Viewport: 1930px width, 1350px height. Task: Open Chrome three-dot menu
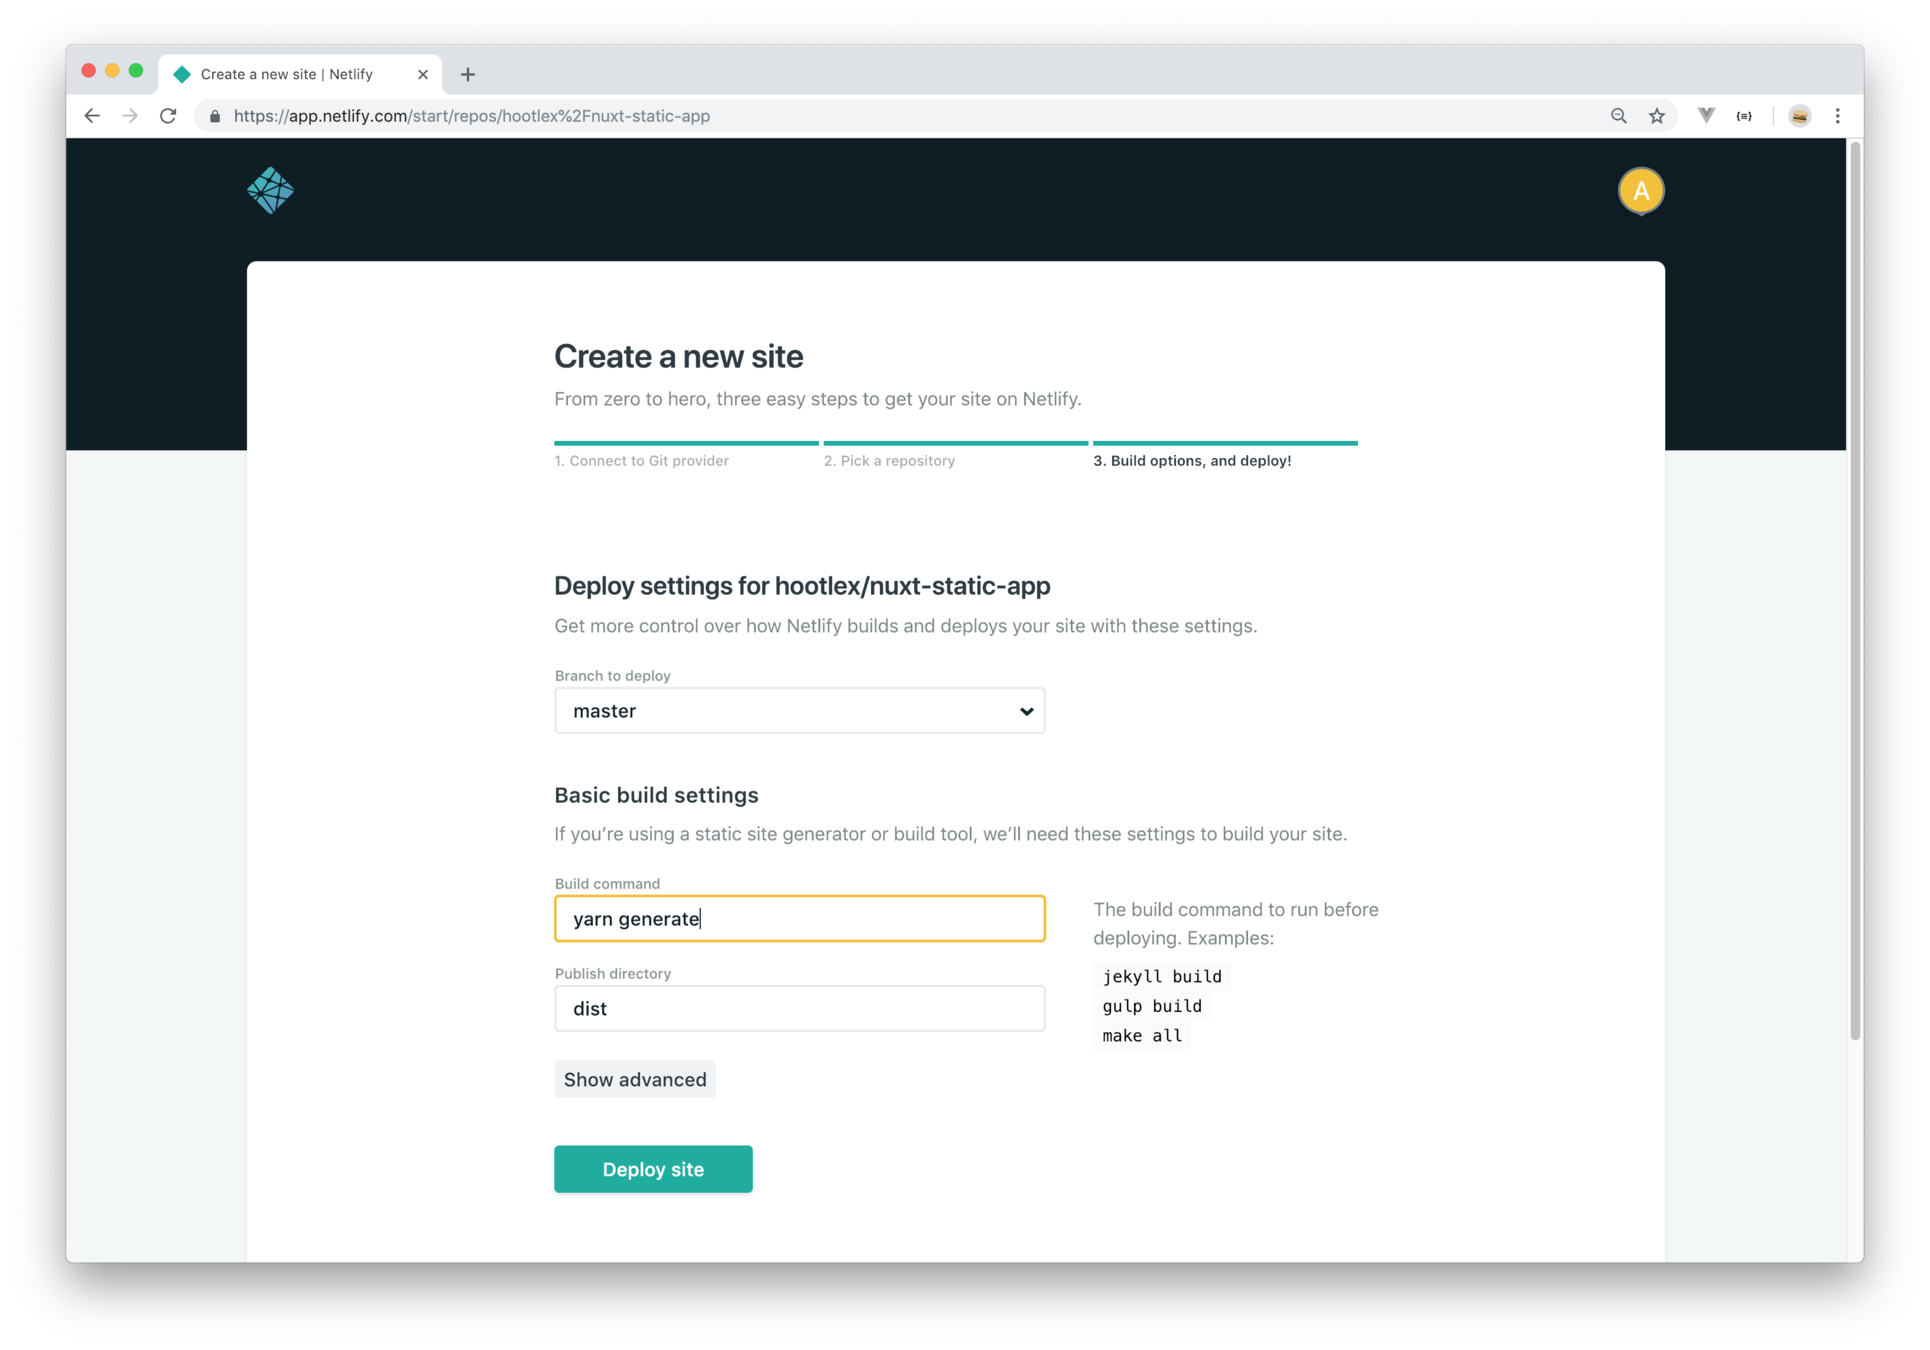coord(1837,116)
